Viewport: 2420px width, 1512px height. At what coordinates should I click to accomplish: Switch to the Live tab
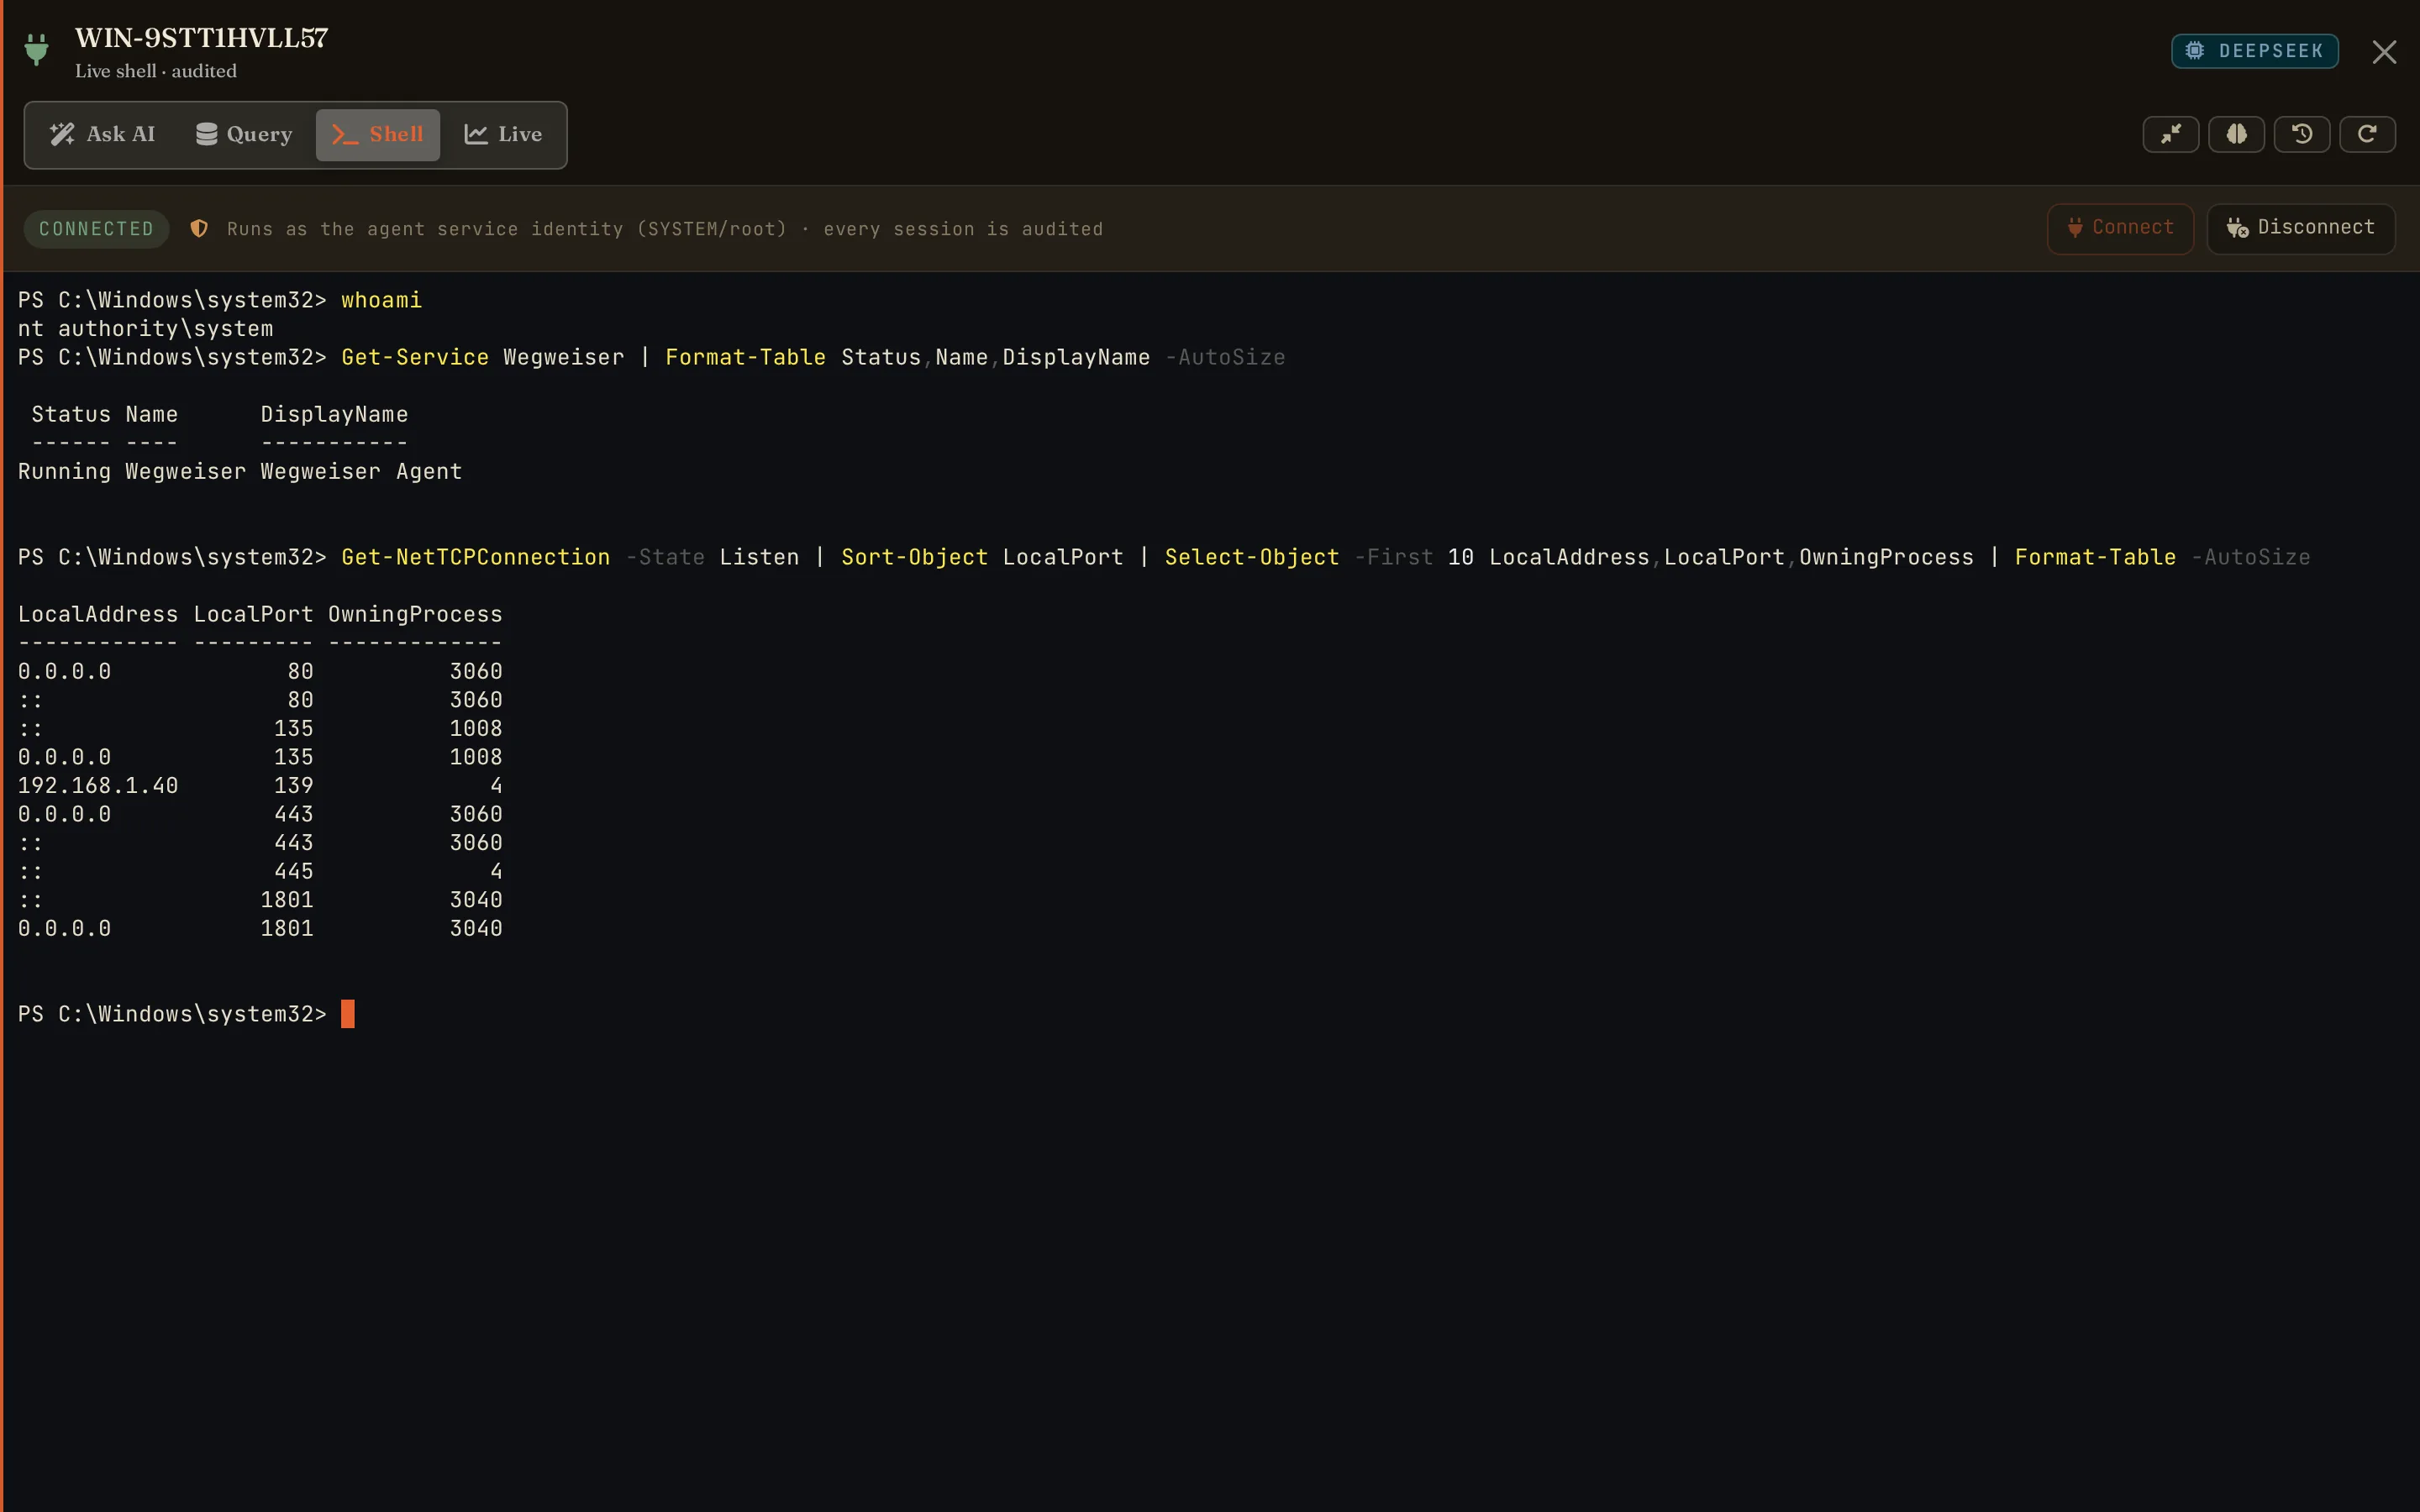click(503, 134)
